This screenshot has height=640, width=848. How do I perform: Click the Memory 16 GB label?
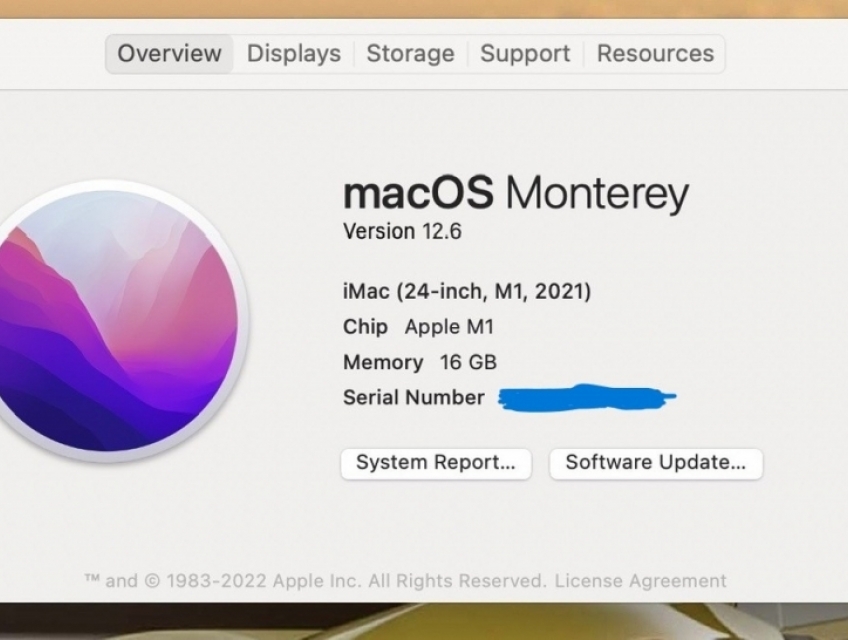tap(419, 362)
